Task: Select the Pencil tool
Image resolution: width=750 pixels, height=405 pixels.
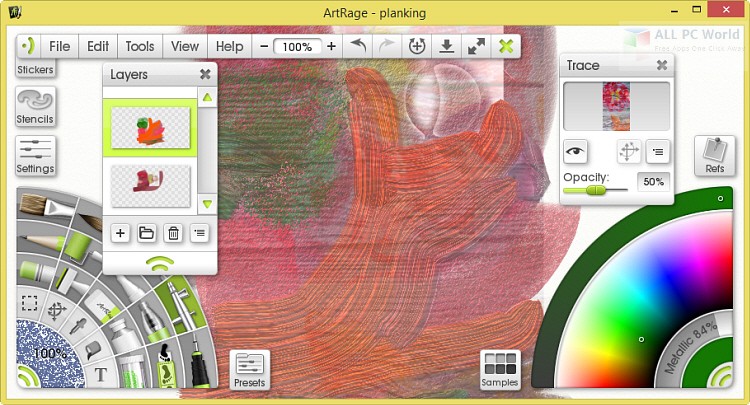Action: coord(41,239)
